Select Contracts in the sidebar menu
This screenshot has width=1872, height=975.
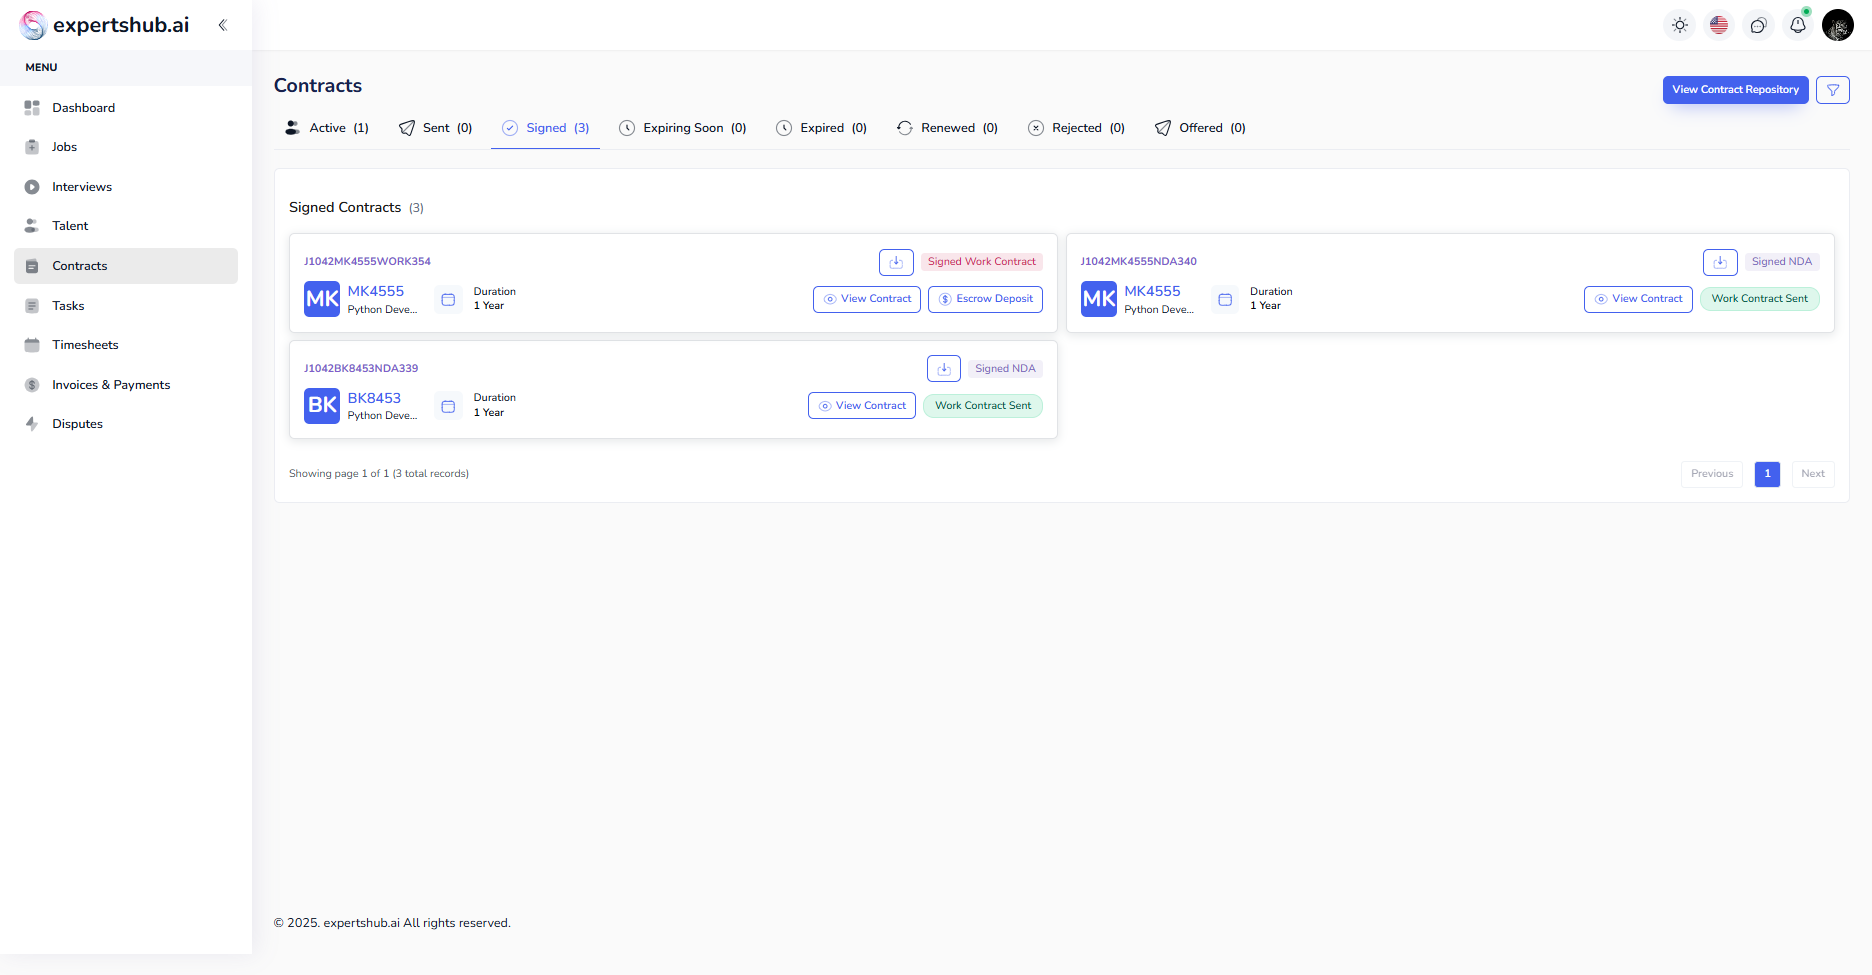coord(126,266)
